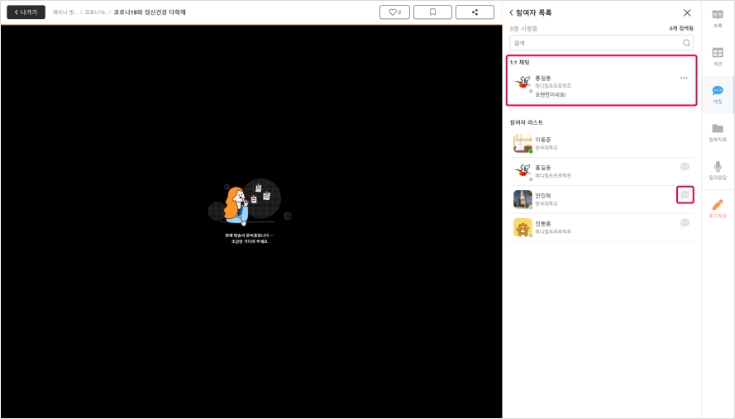Open the 첨부자료 attachments folder tab
Viewport: 735px width, 419px height.
[718, 132]
